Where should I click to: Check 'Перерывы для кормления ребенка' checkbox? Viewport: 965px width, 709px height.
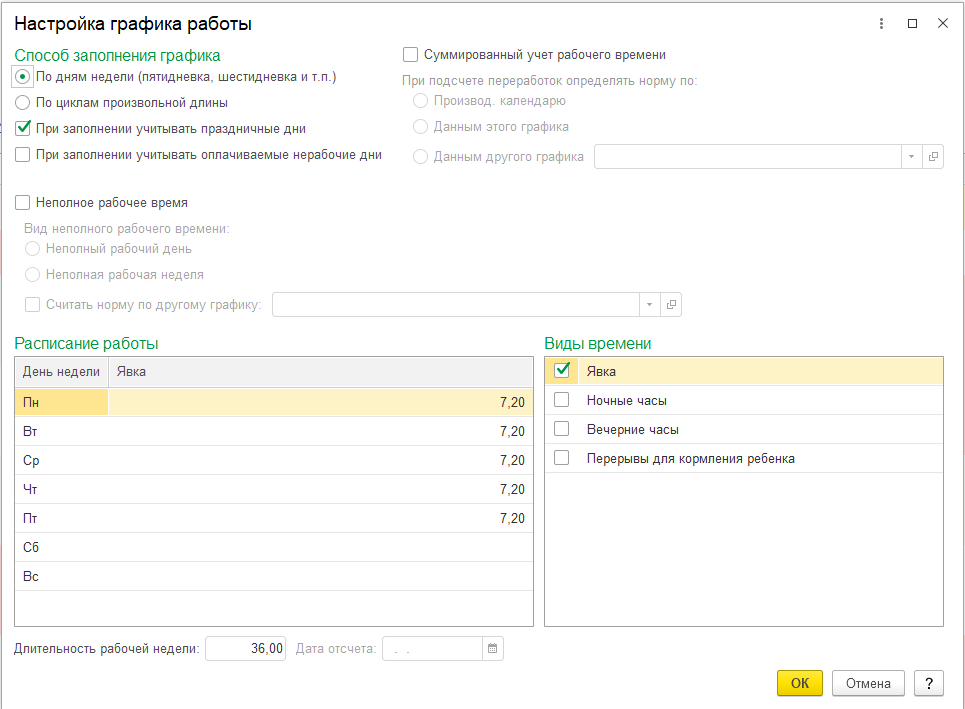point(562,458)
